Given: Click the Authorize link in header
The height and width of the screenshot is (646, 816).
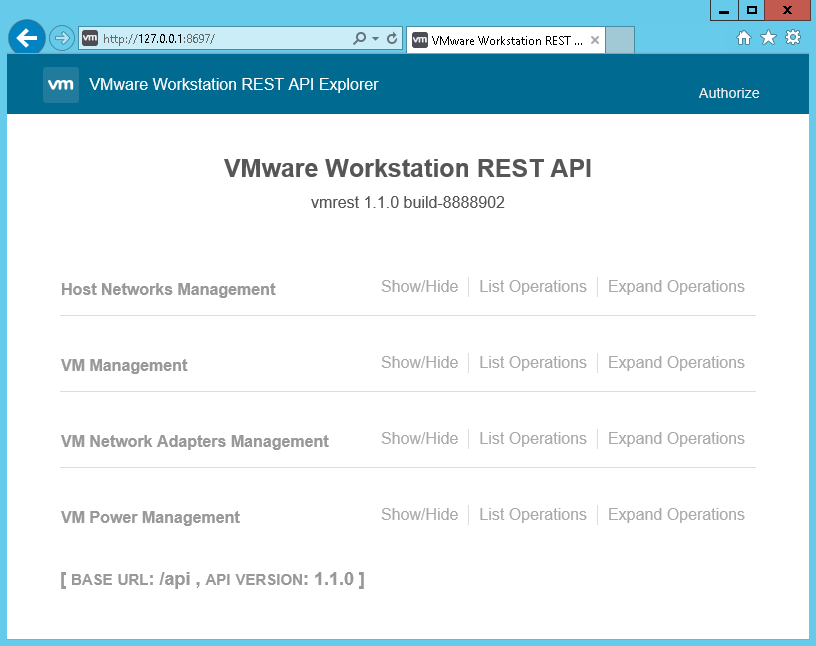Looking at the screenshot, I should [x=729, y=93].
